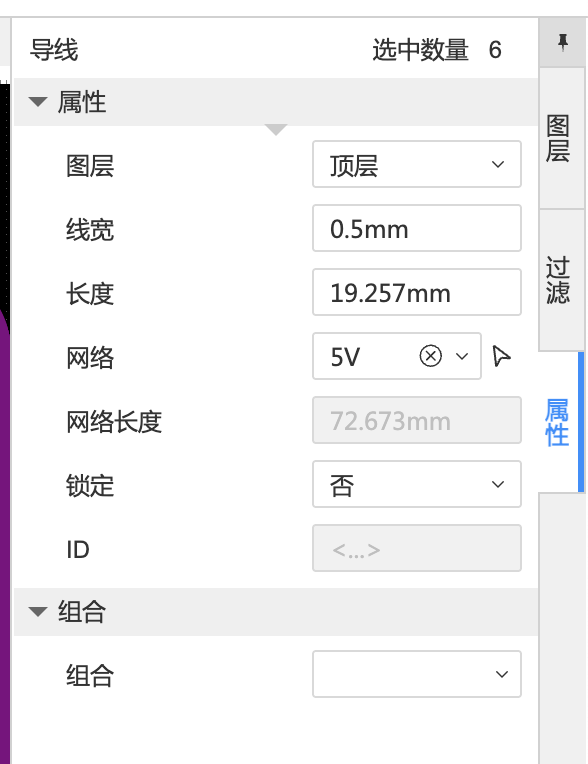Click the 网络长度 field 72.673mm
The height and width of the screenshot is (764, 588).
click(417, 420)
